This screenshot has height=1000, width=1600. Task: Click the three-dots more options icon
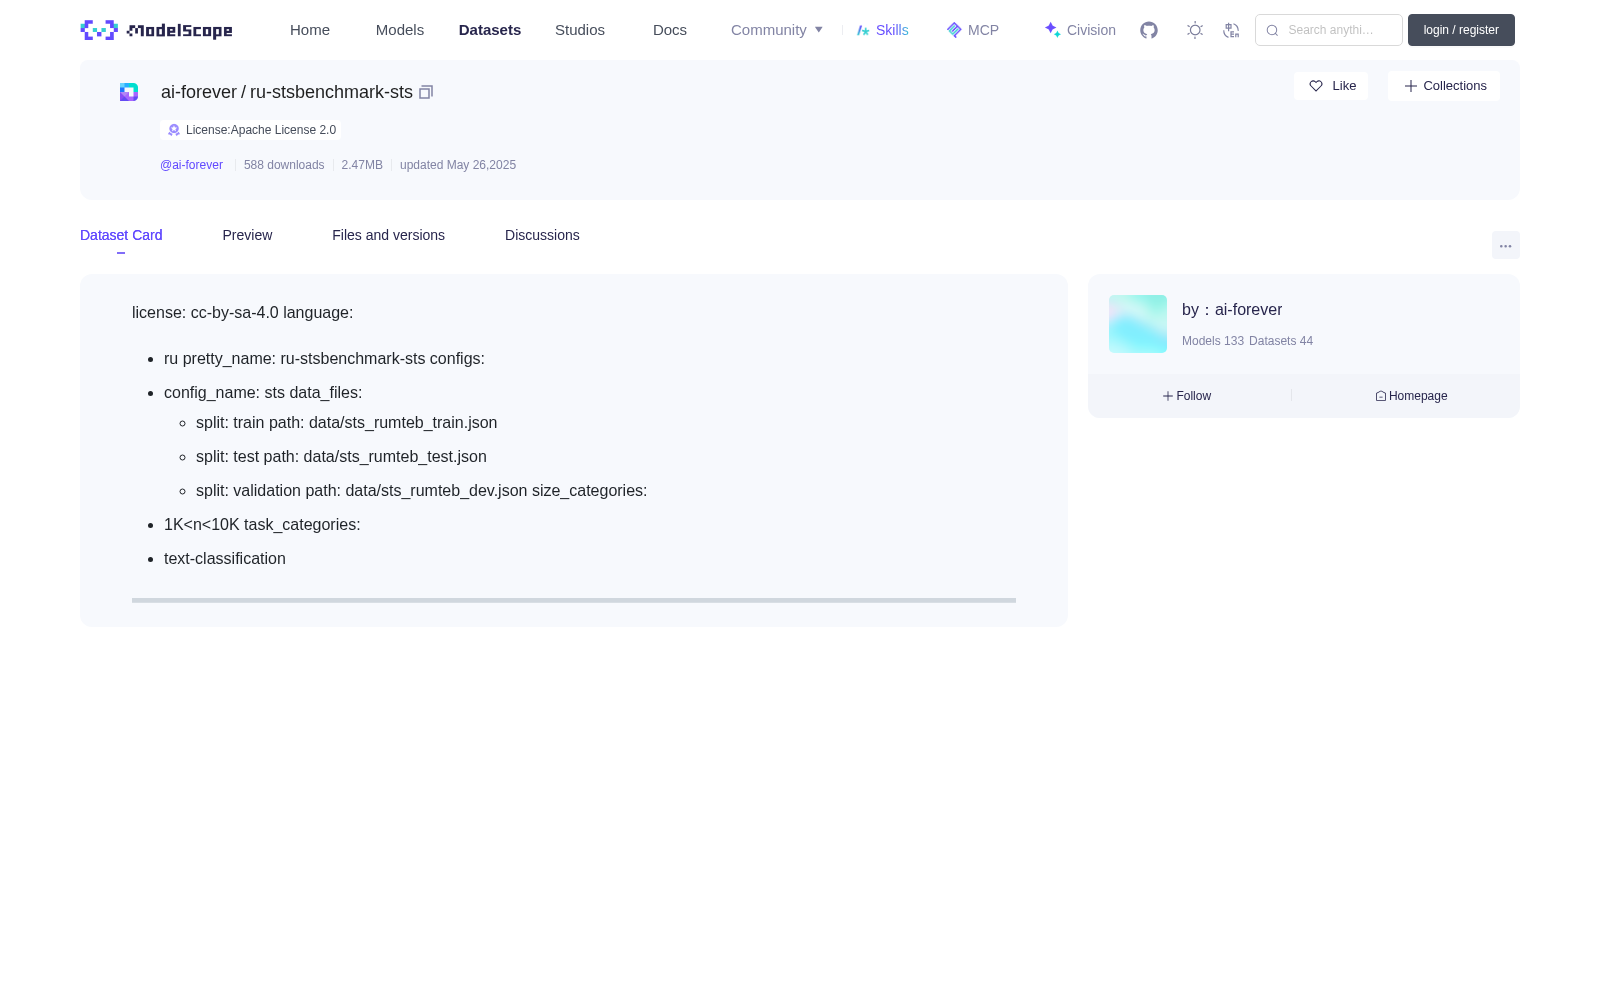pyautogui.click(x=1506, y=245)
